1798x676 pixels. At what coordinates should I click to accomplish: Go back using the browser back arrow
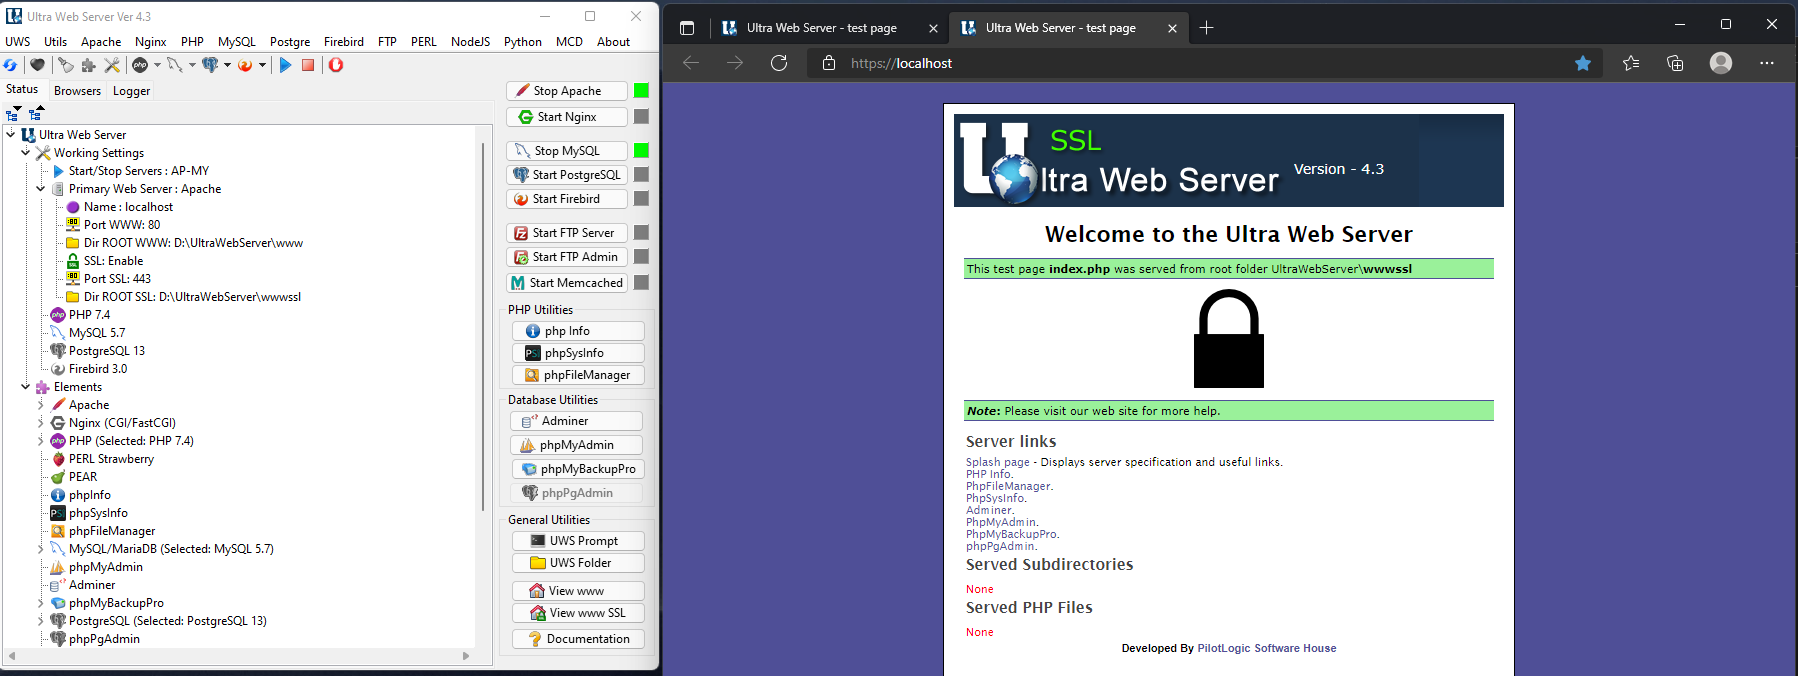click(x=690, y=63)
